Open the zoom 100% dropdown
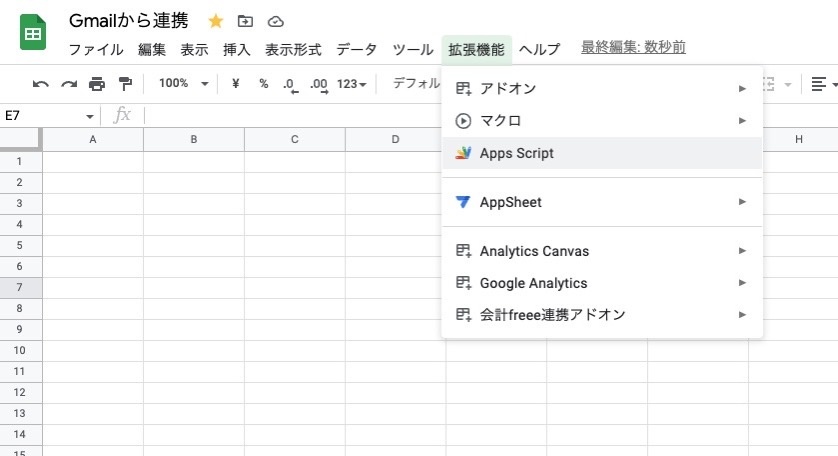This screenshot has width=838, height=456. click(183, 83)
